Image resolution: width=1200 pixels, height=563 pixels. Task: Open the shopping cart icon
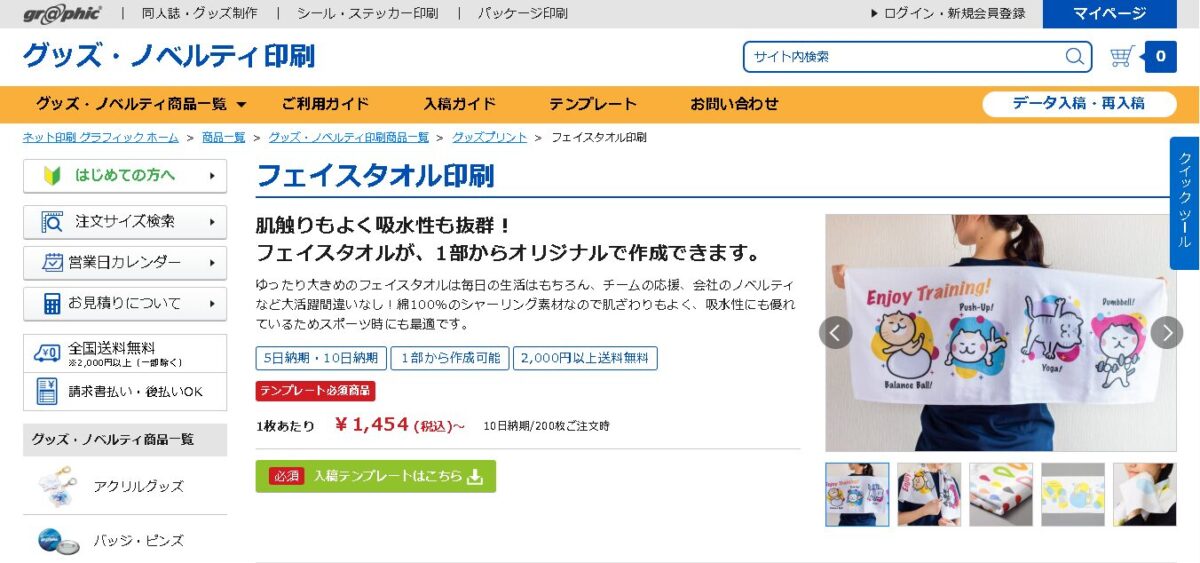click(x=1122, y=57)
